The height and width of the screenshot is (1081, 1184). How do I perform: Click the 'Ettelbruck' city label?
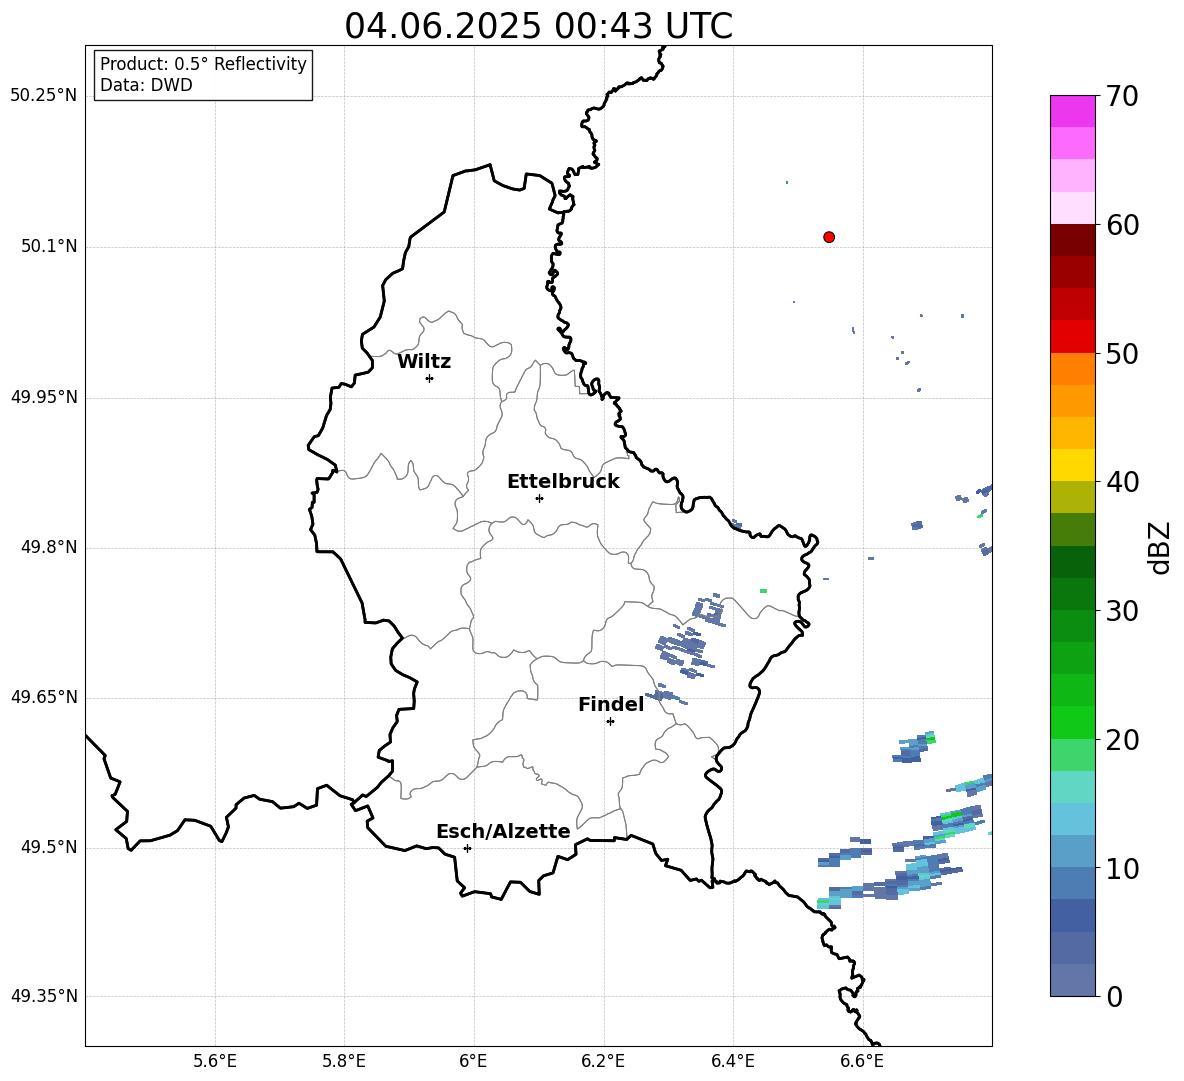click(x=563, y=482)
